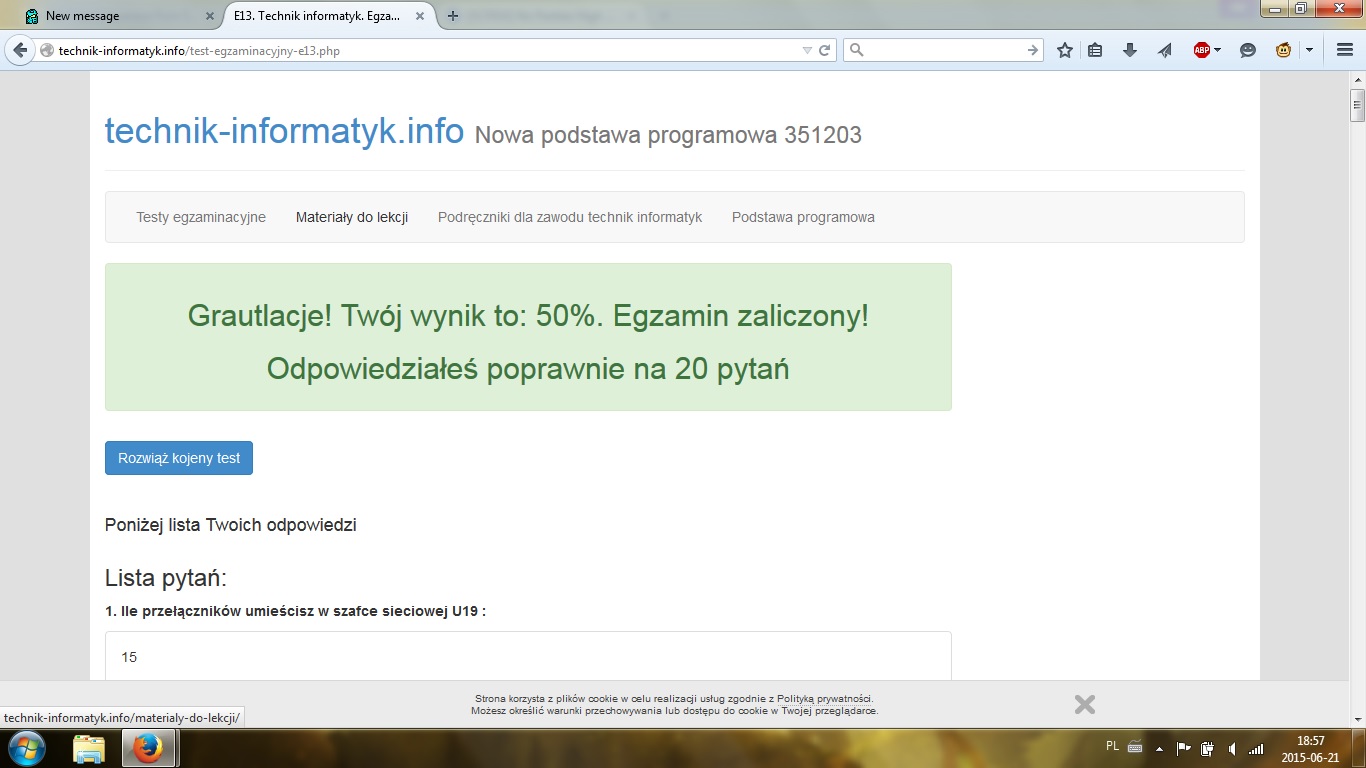Open Testy egzaminacyjne menu item
The width and height of the screenshot is (1366, 768).
(201, 217)
